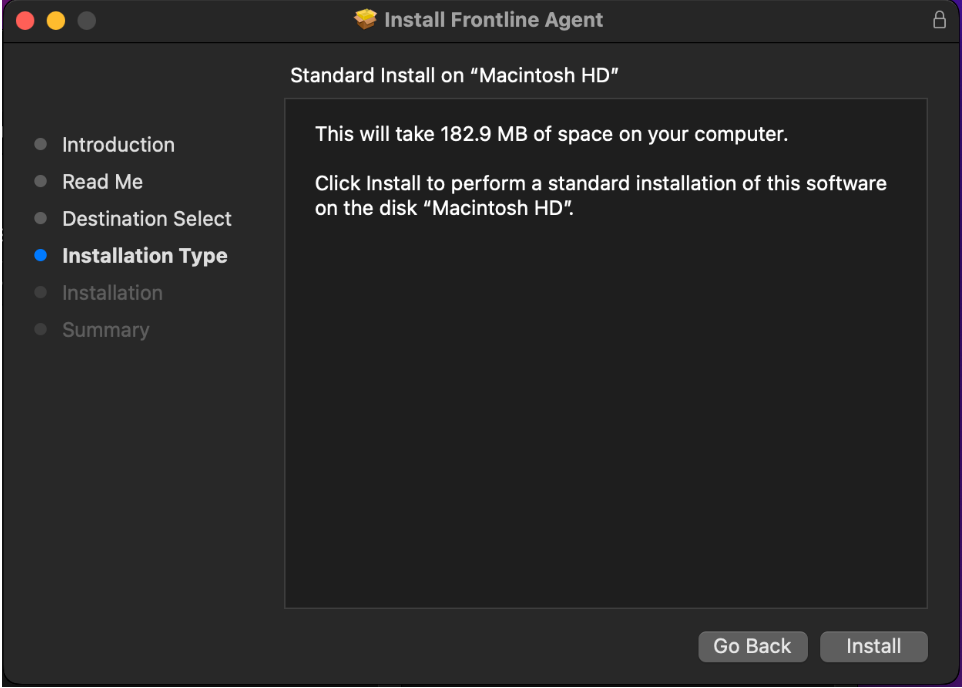The image size is (962, 688).
Task: Minimize the installer with the yellow button
Action: [55, 20]
